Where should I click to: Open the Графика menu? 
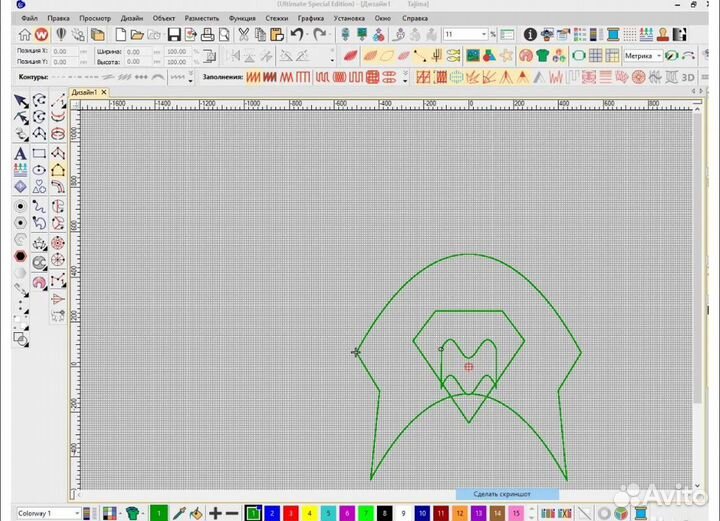[x=310, y=18]
